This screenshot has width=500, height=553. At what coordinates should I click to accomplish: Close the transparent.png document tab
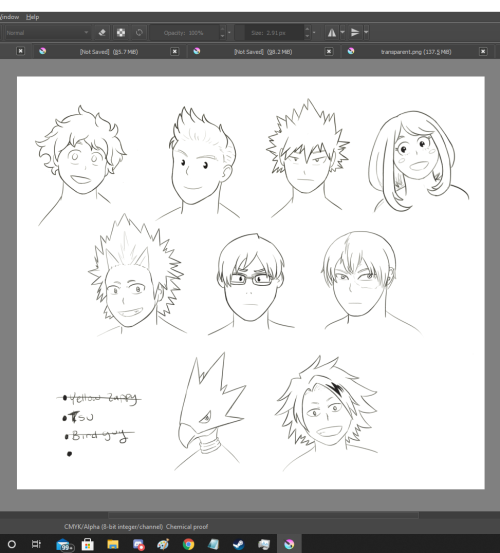(x=483, y=51)
